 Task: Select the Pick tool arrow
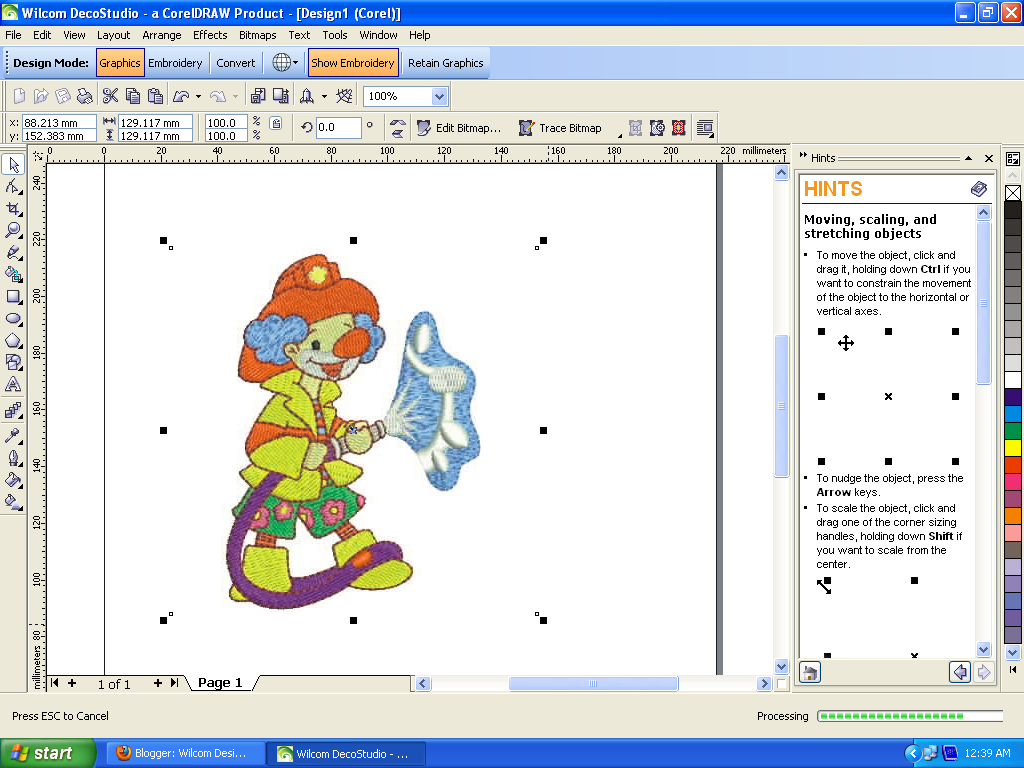[14, 165]
